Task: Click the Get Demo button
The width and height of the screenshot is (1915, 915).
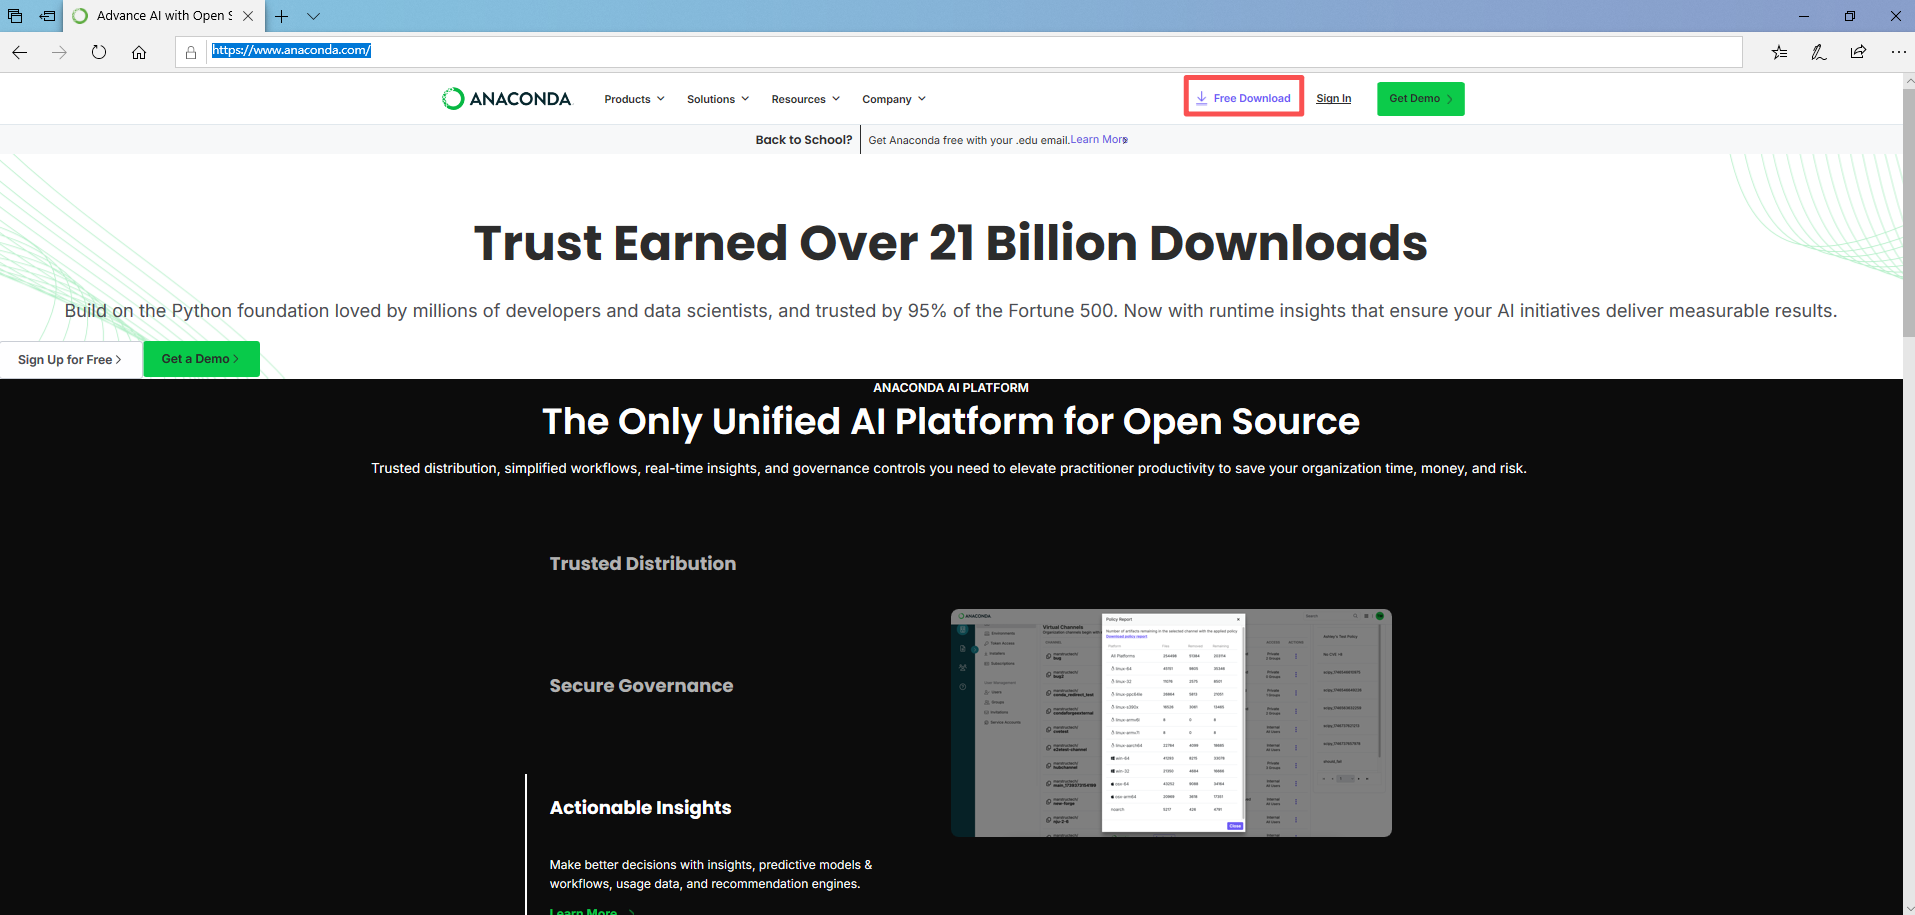Action: click(x=1420, y=98)
